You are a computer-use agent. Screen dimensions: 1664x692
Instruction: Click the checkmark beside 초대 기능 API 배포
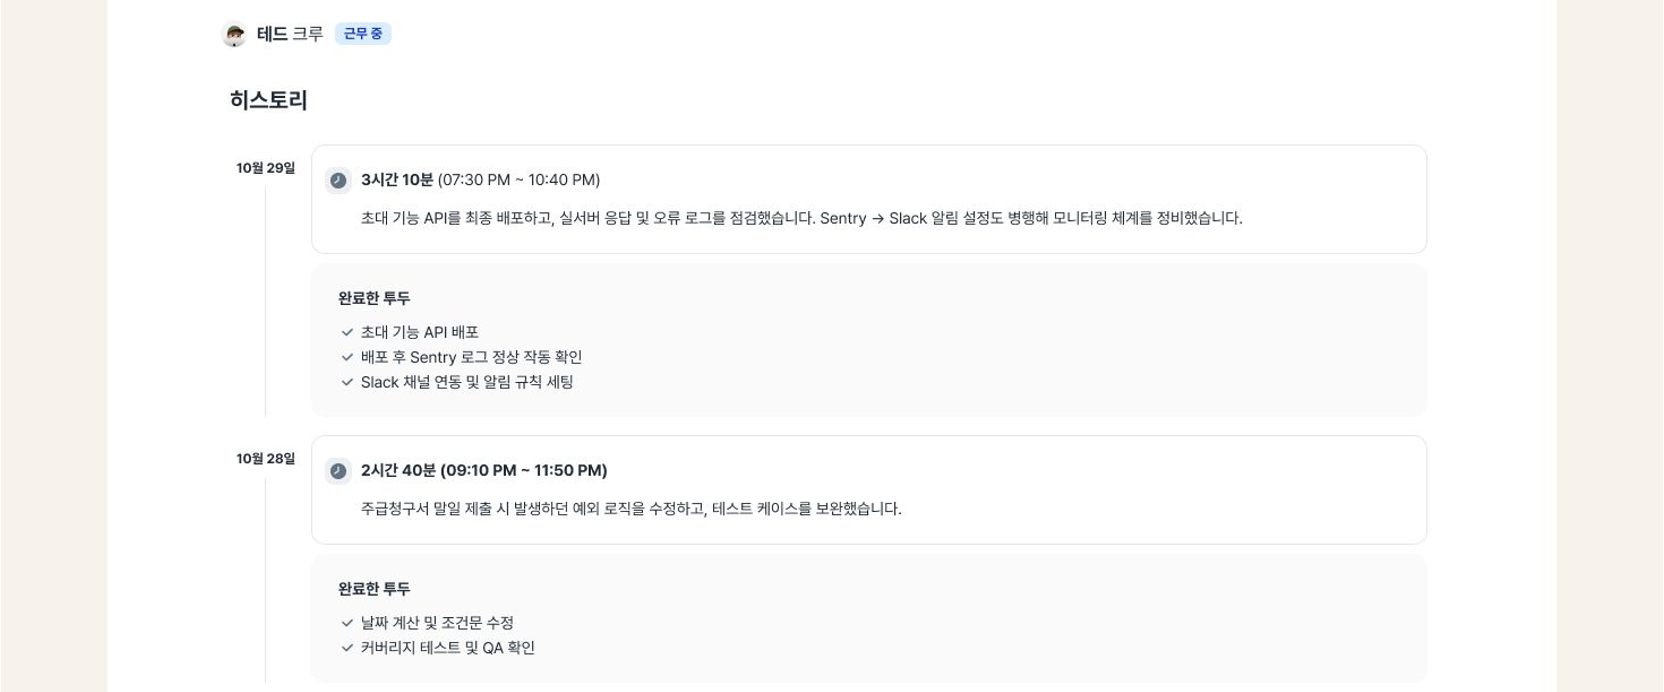[x=345, y=332]
